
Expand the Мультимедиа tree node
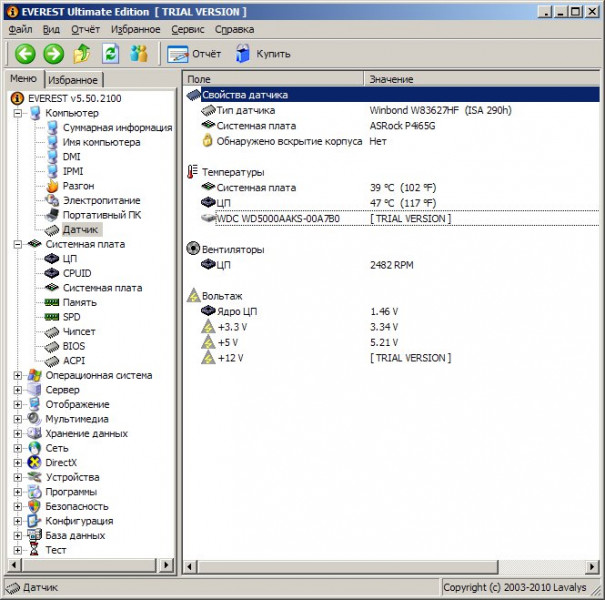pos(17,419)
